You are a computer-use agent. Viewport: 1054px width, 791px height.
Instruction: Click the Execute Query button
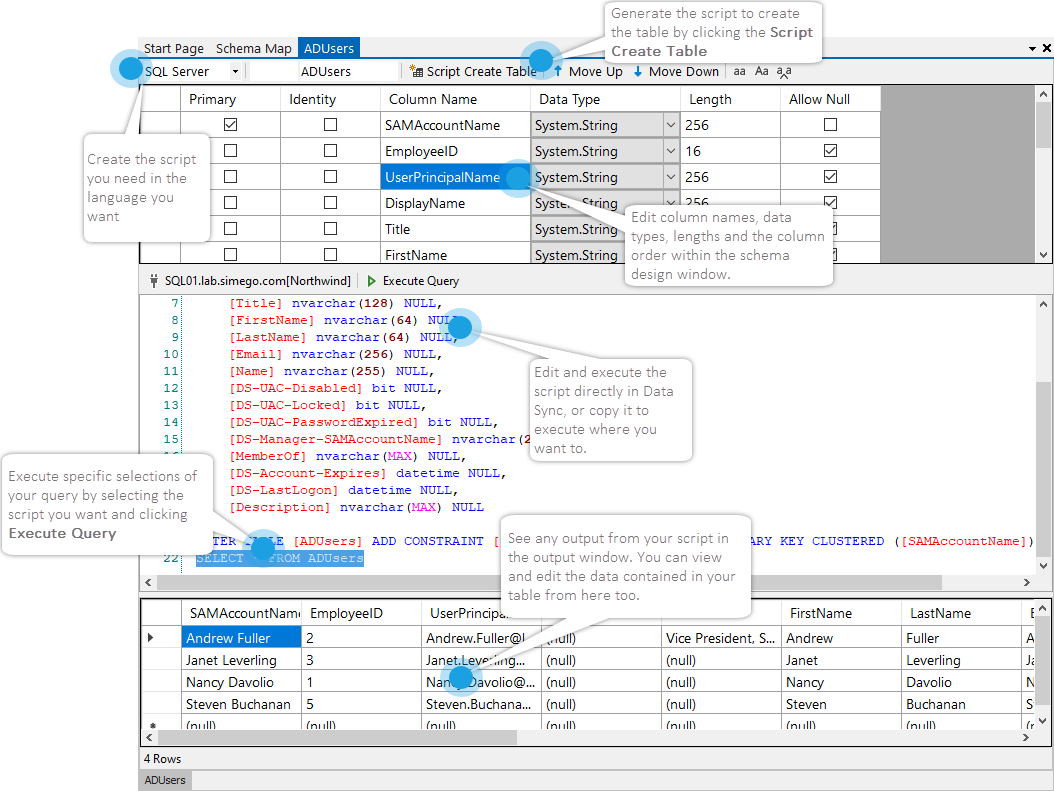pos(413,281)
